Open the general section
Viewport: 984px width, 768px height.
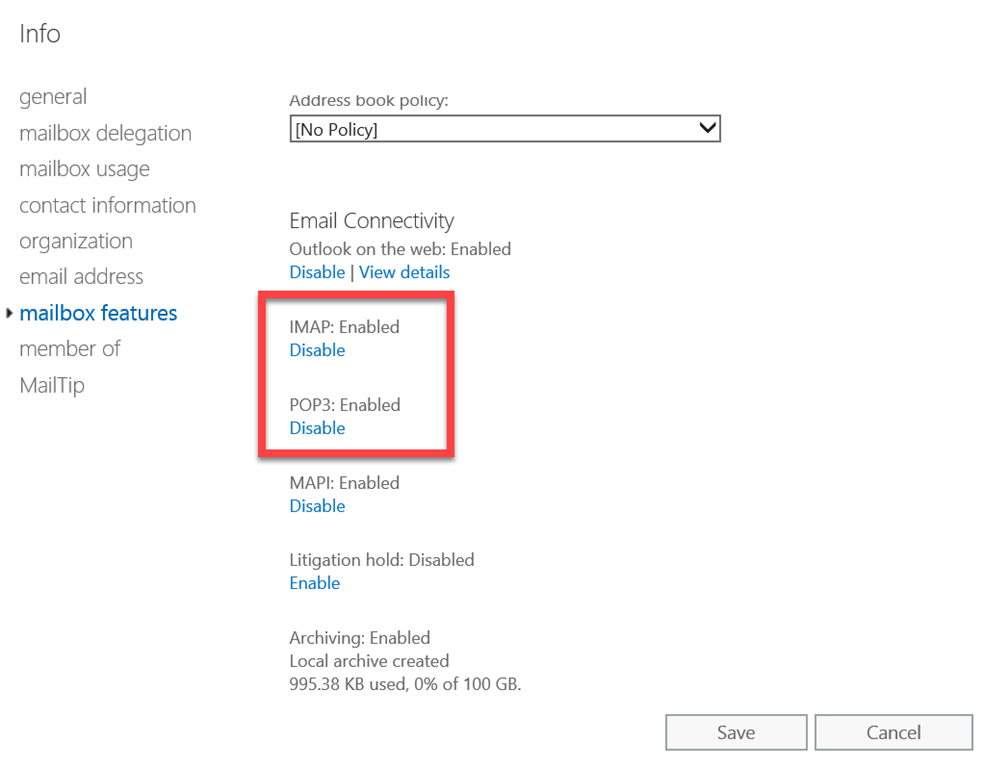pyautogui.click(x=53, y=97)
